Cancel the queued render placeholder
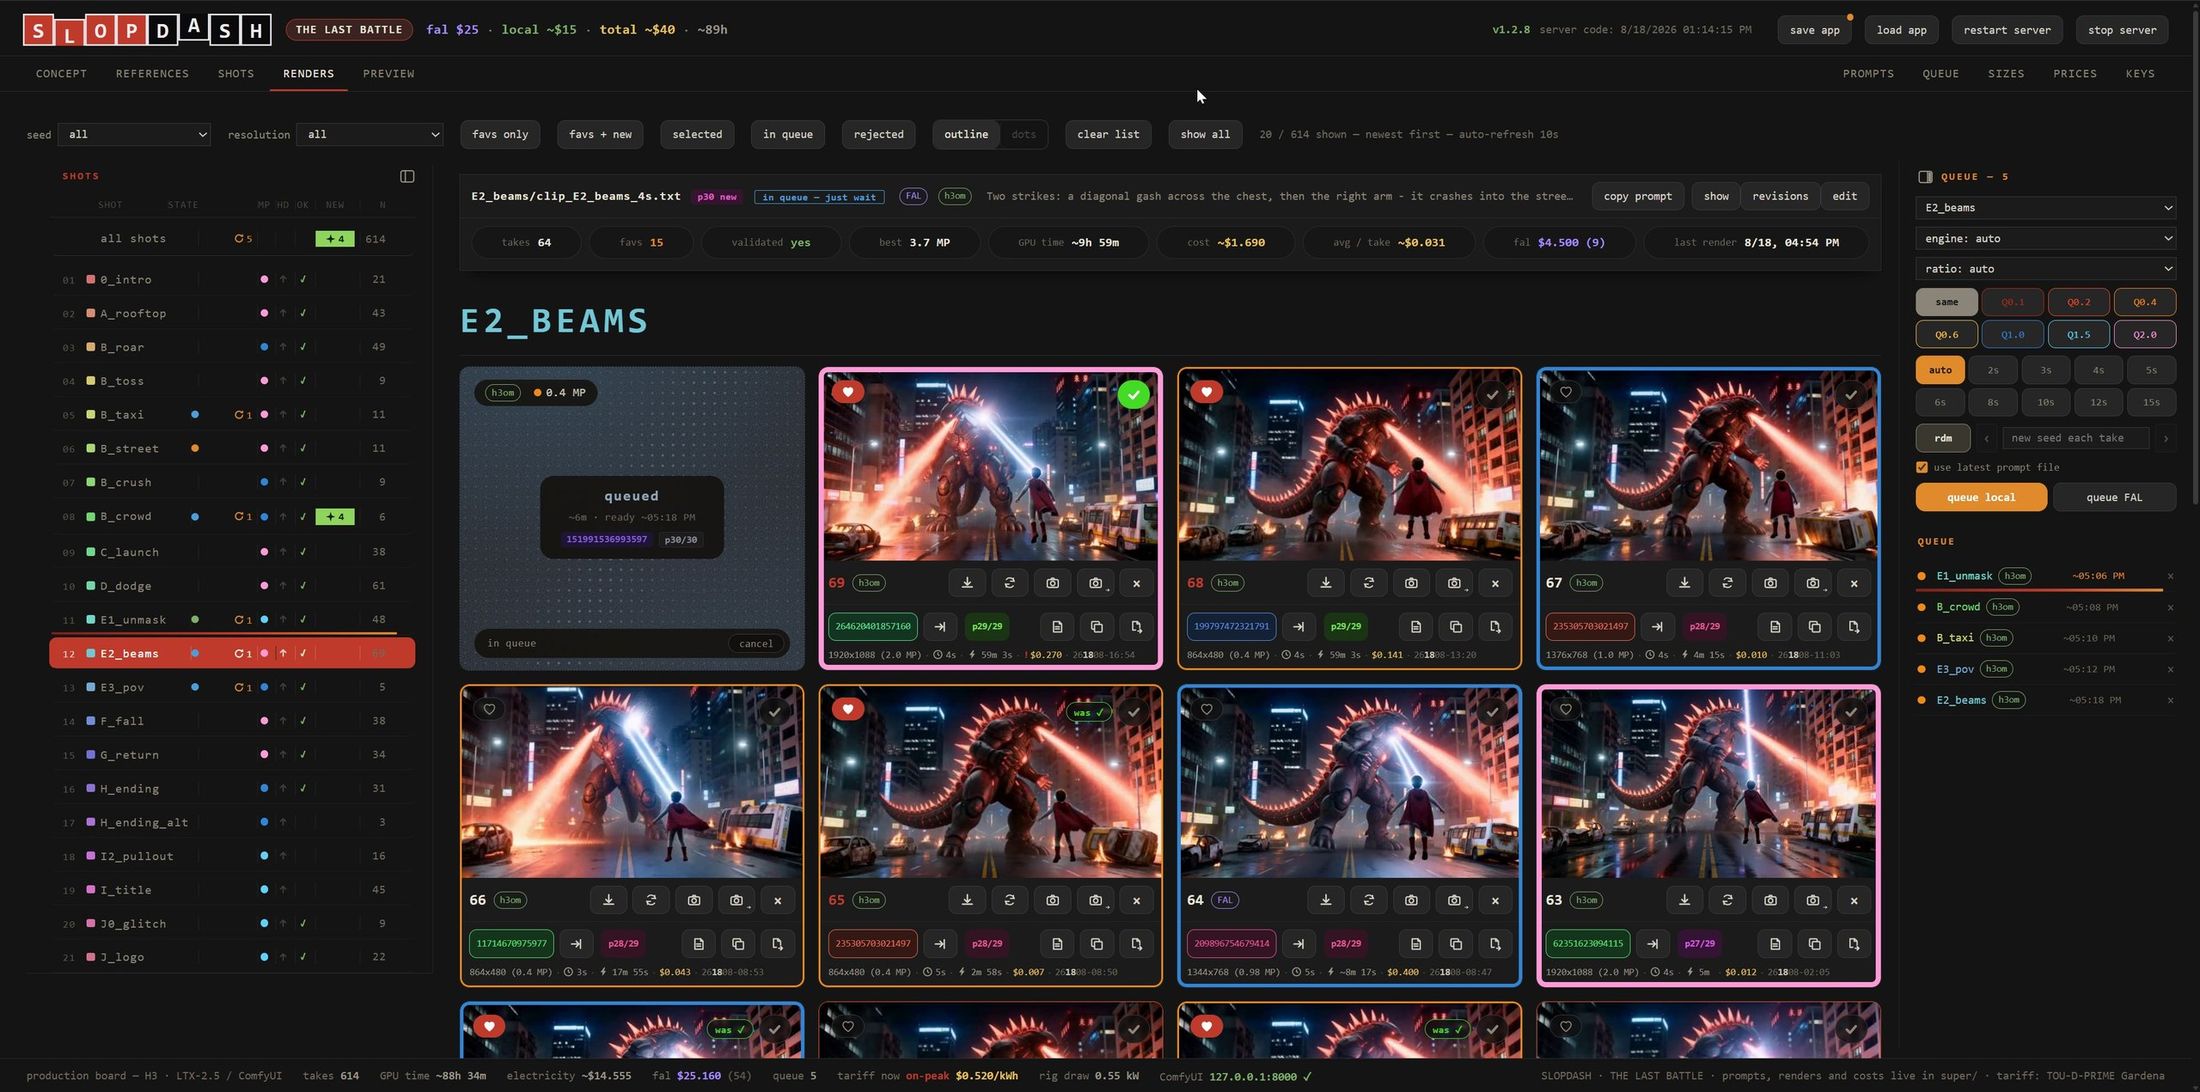Image resolution: width=2200 pixels, height=1092 pixels. pyautogui.click(x=755, y=643)
